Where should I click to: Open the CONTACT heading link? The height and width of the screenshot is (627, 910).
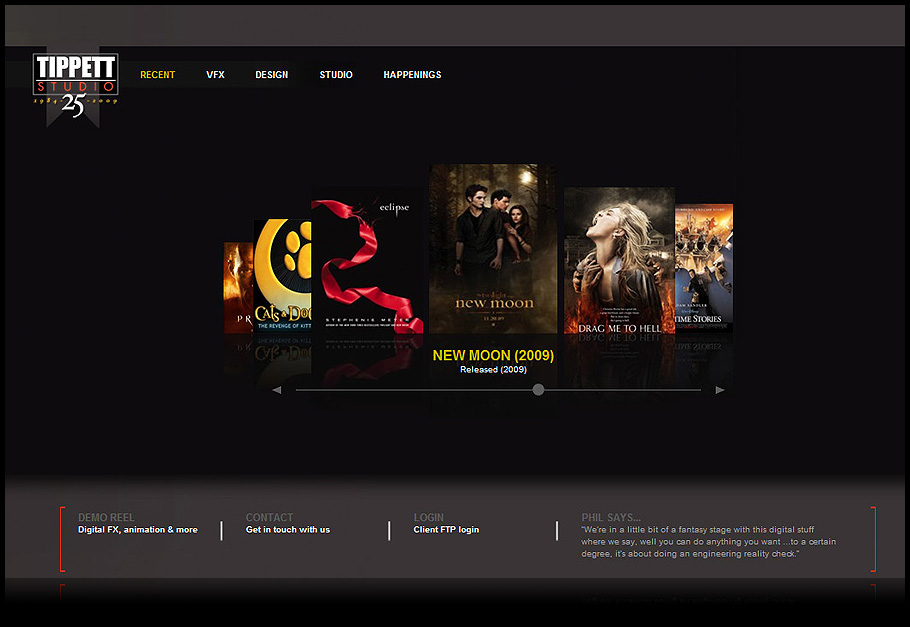point(269,517)
